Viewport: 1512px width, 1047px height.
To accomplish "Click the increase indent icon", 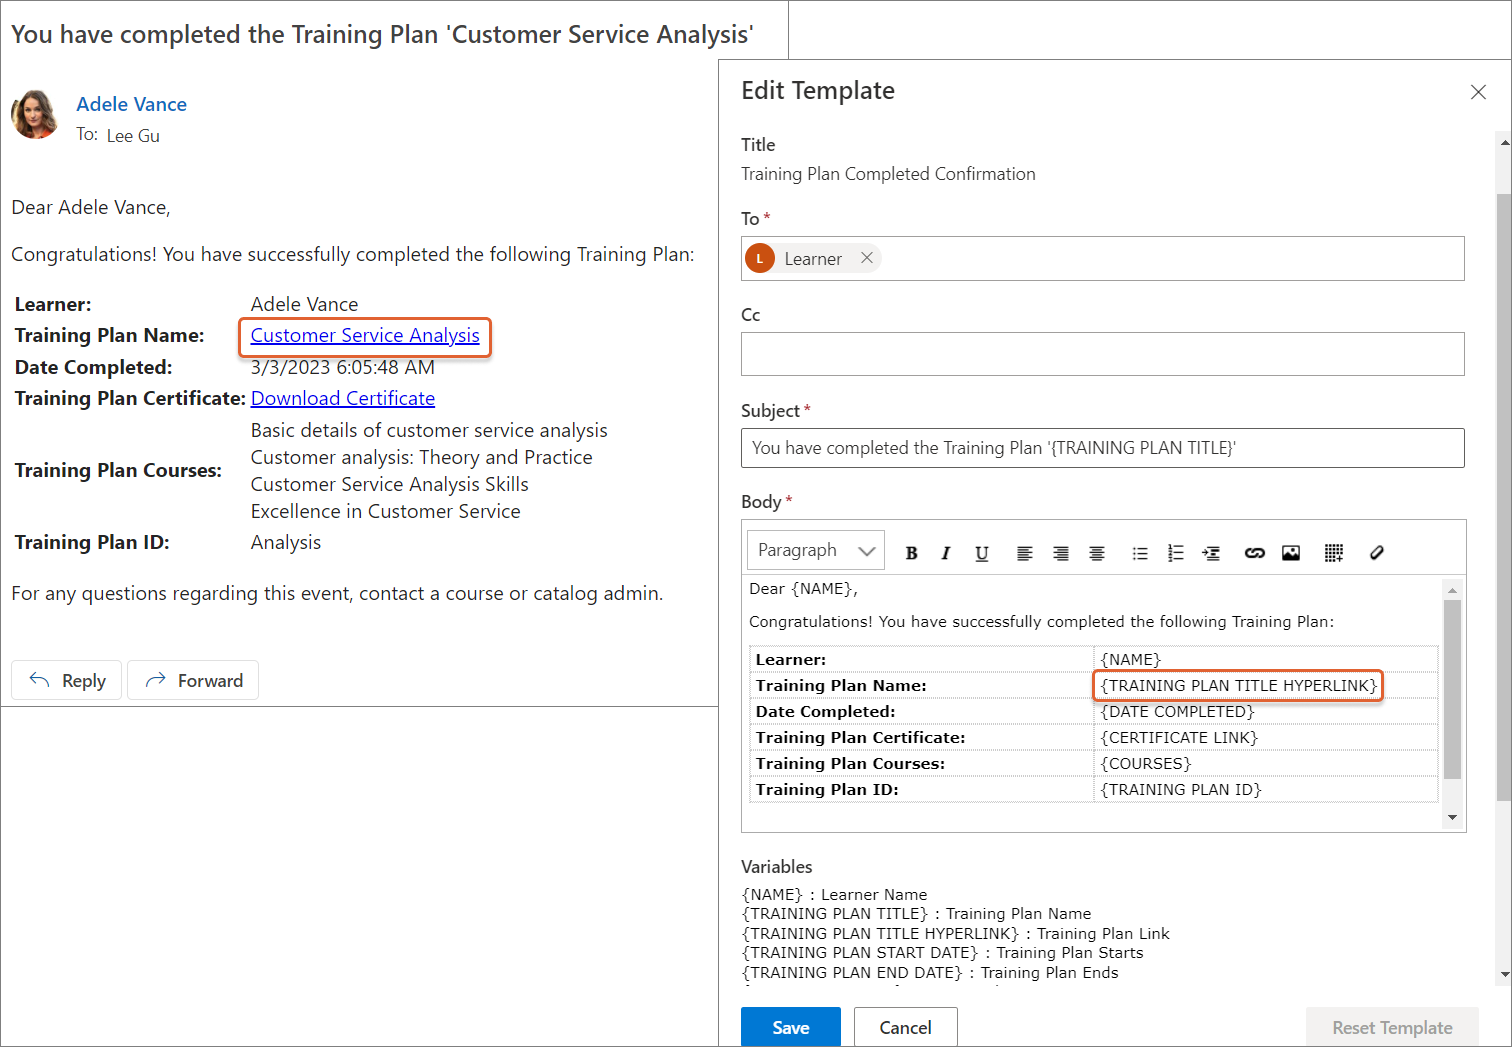I will click(1211, 553).
